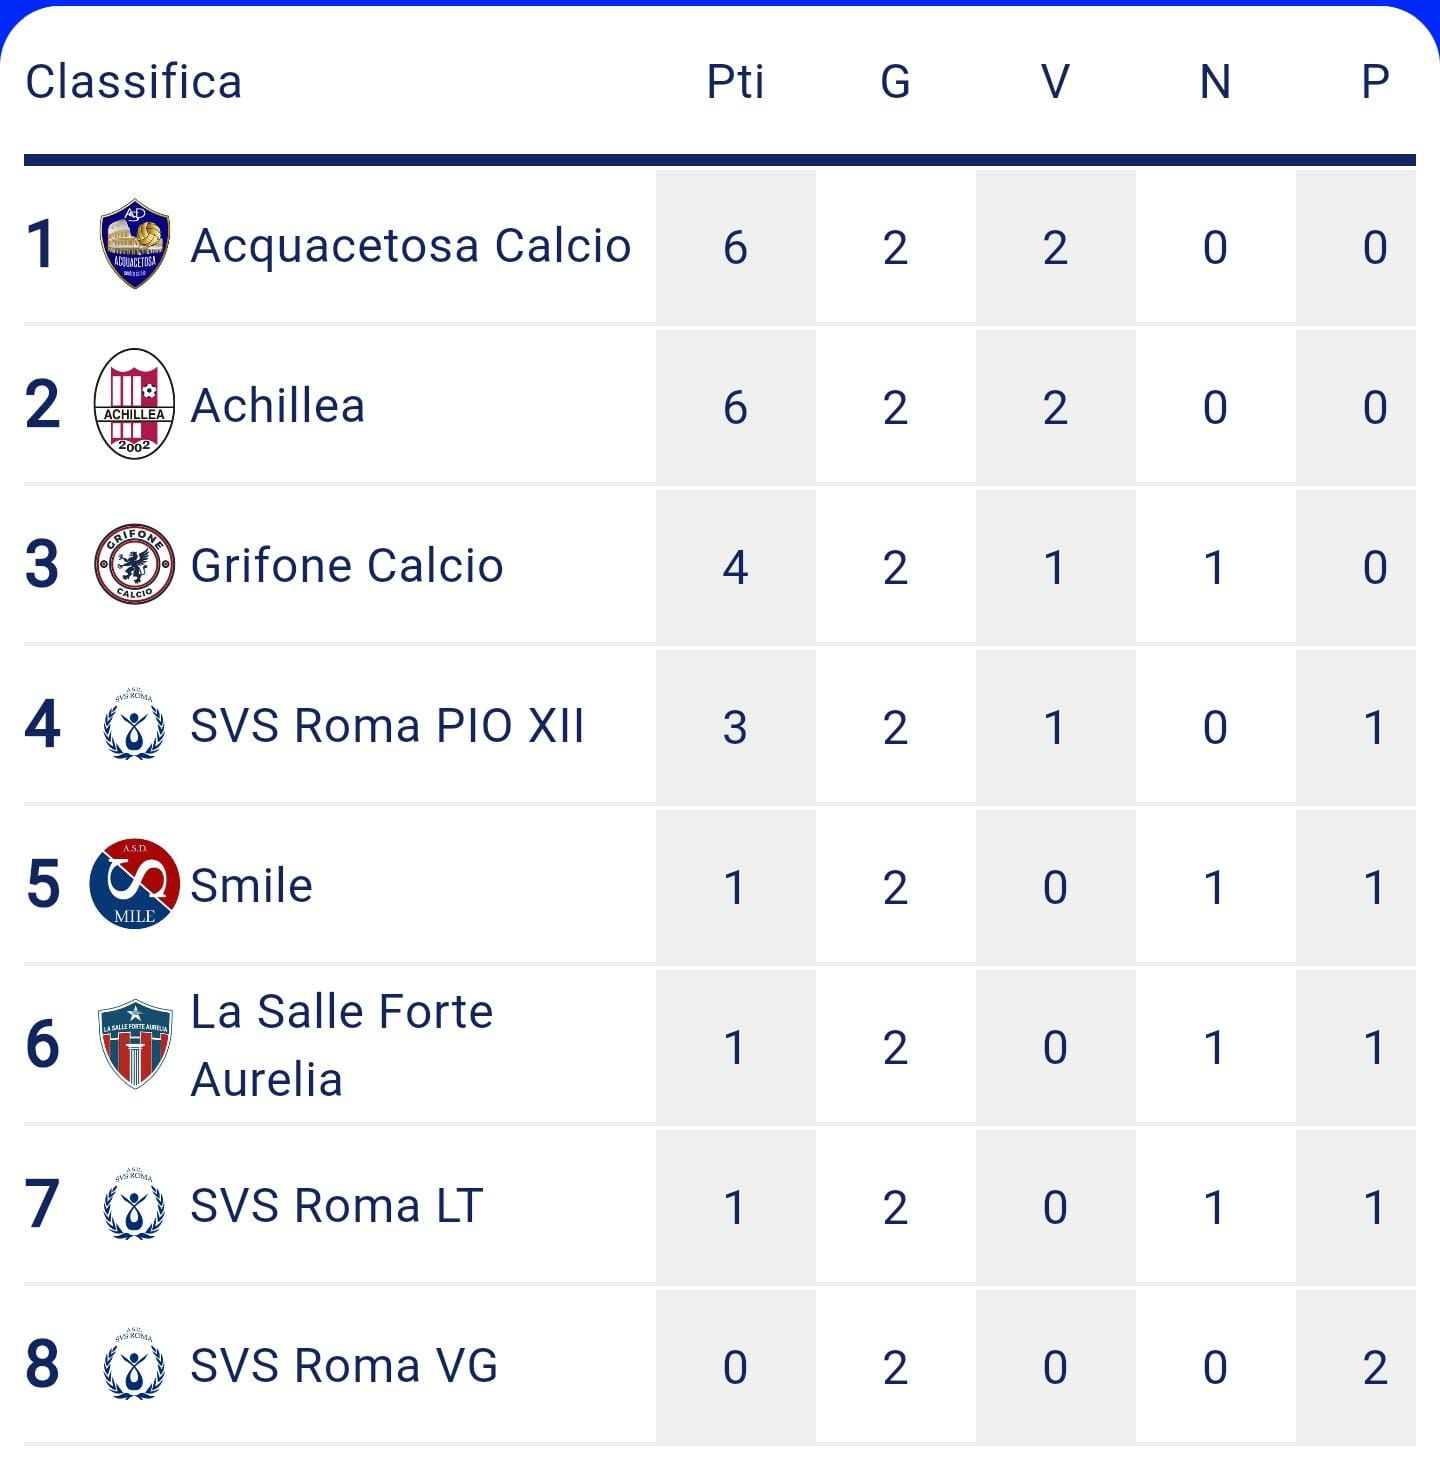This screenshot has height=1469, width=1440.
Task: Select the G games-played column header
Action: tap(895, 82)
